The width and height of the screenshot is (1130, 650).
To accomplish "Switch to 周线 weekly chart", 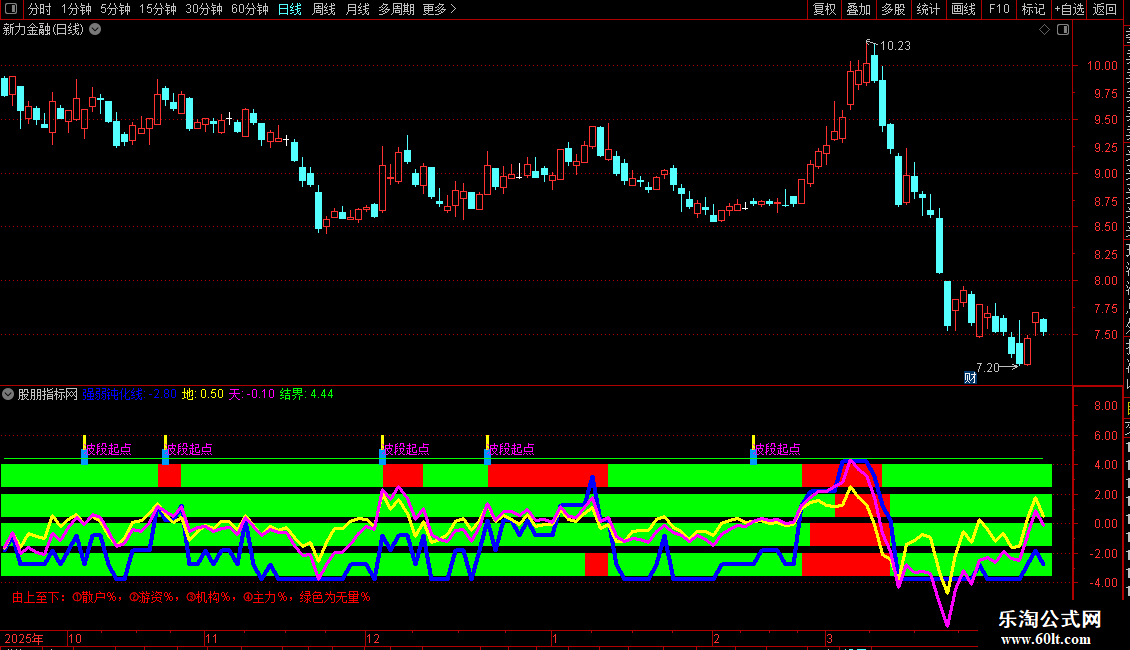I will [324, 9].
